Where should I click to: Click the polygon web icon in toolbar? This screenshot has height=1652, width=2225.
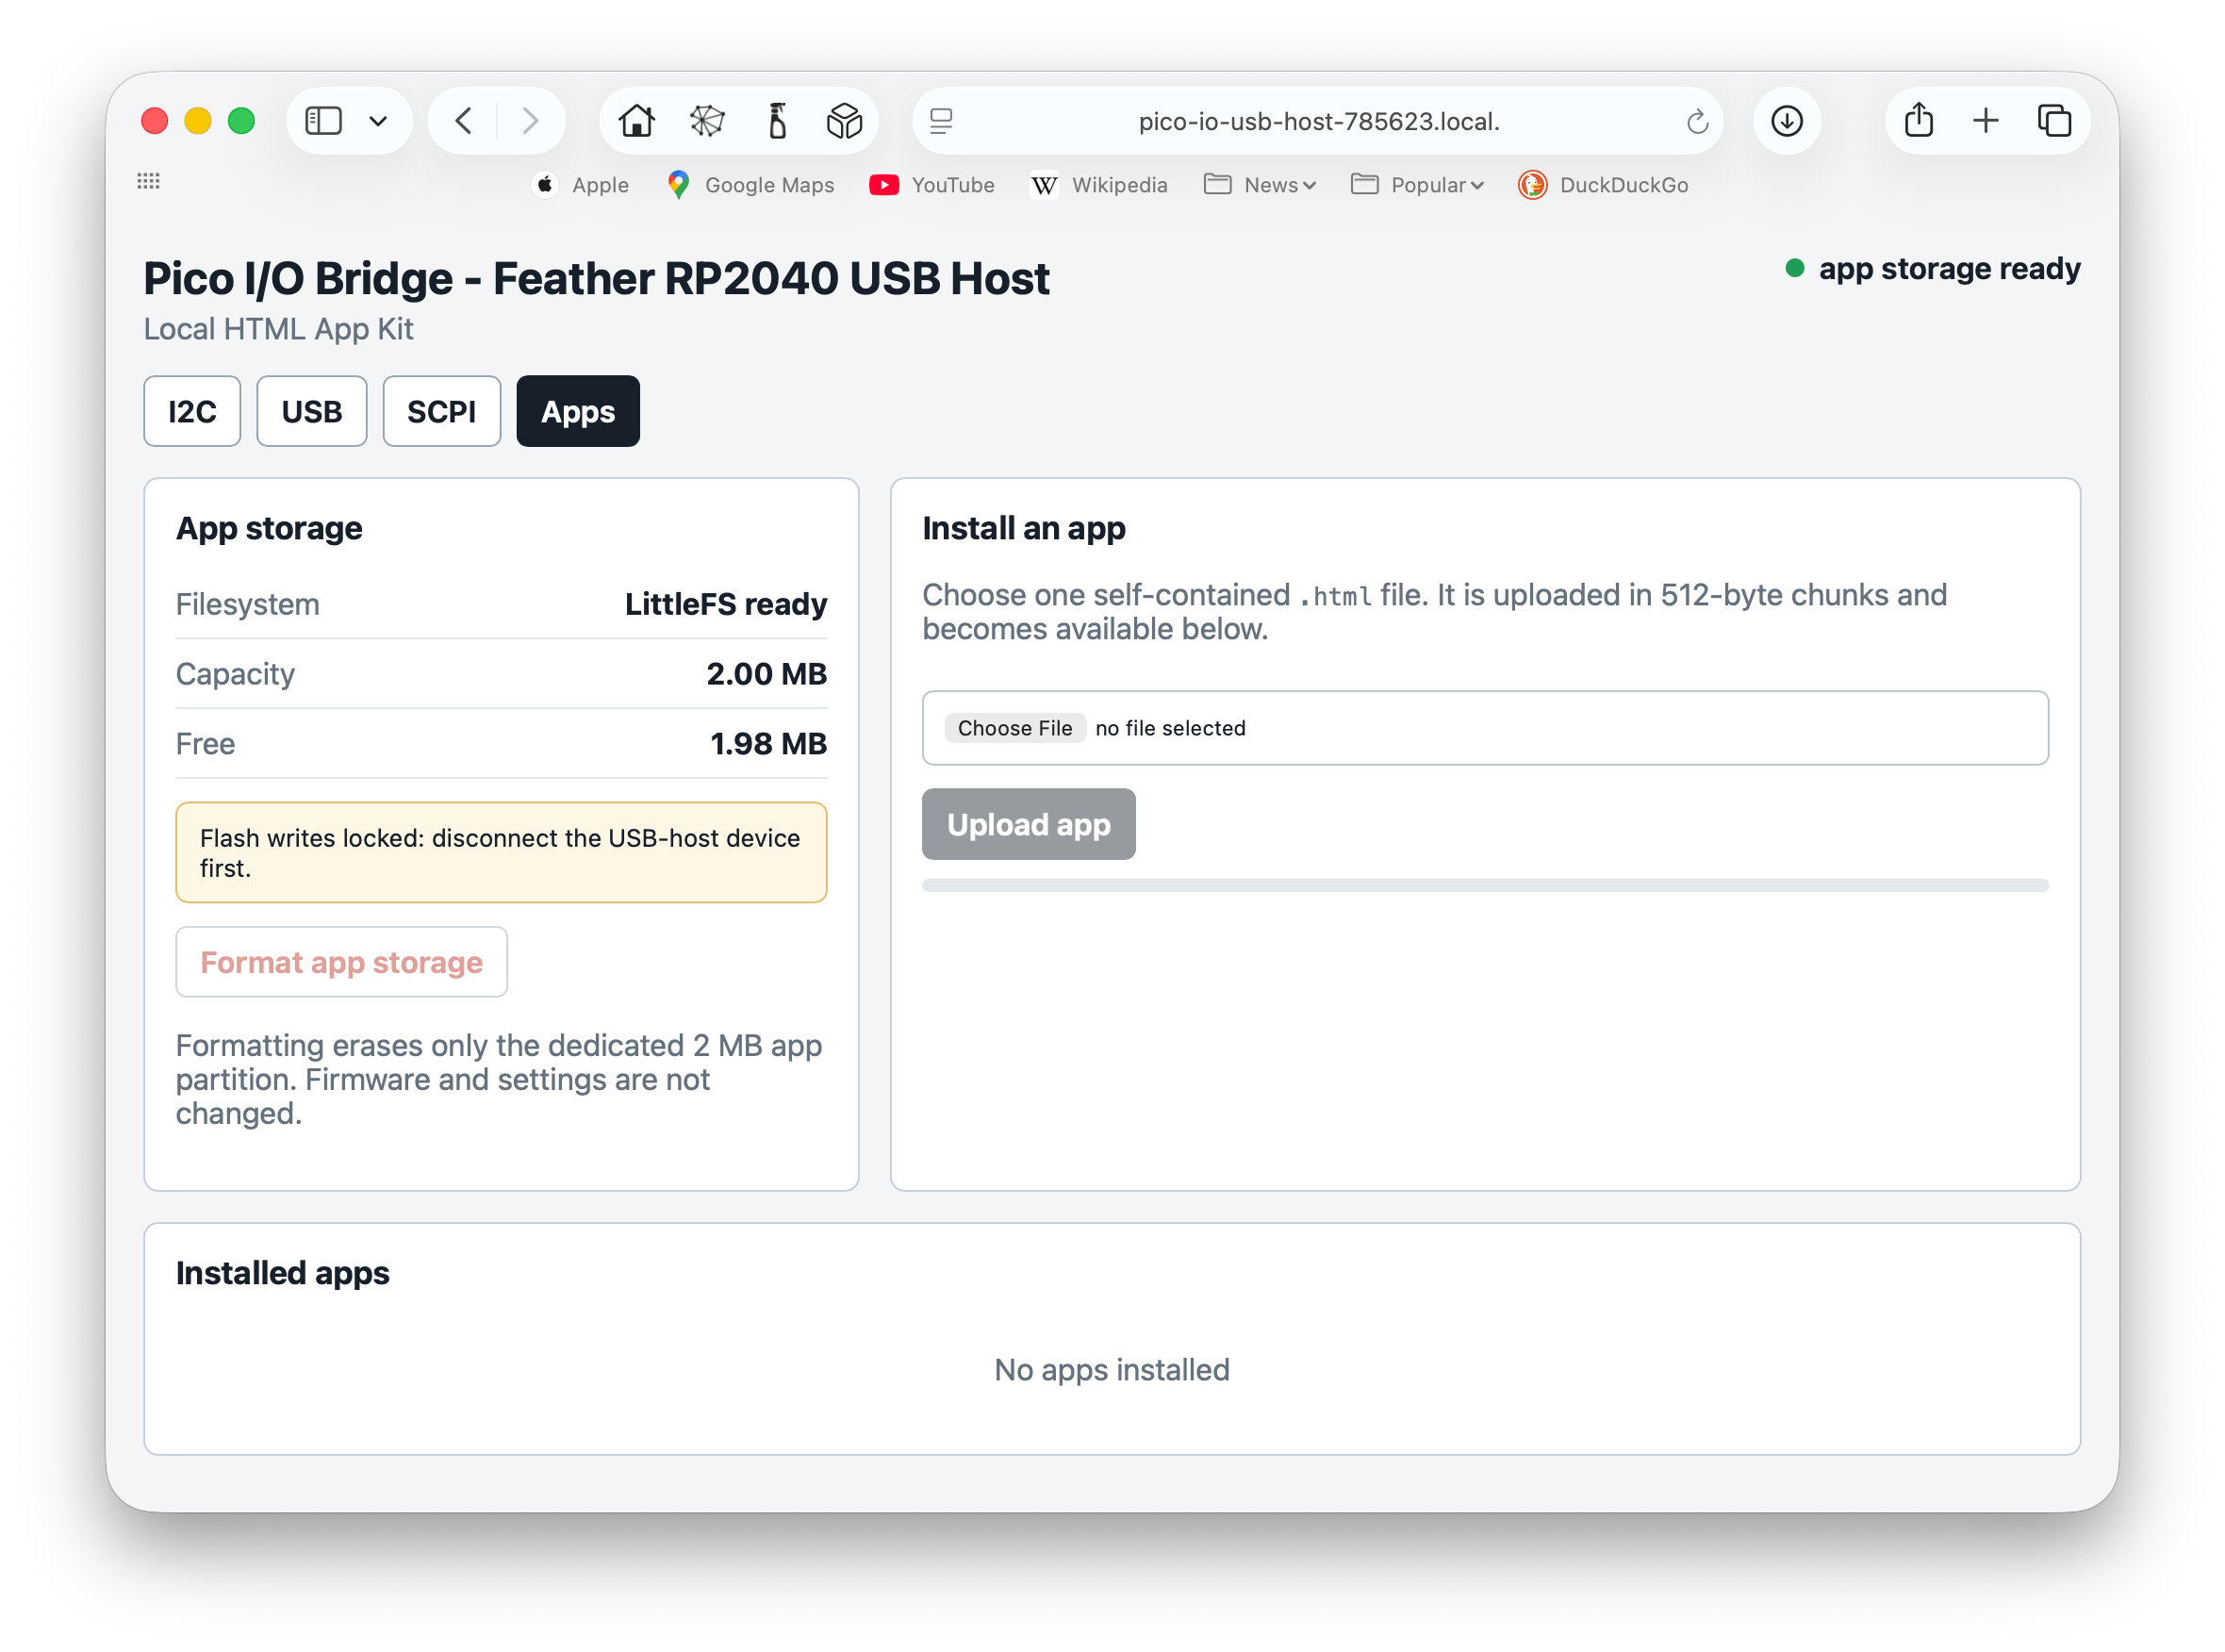[707, 121]
